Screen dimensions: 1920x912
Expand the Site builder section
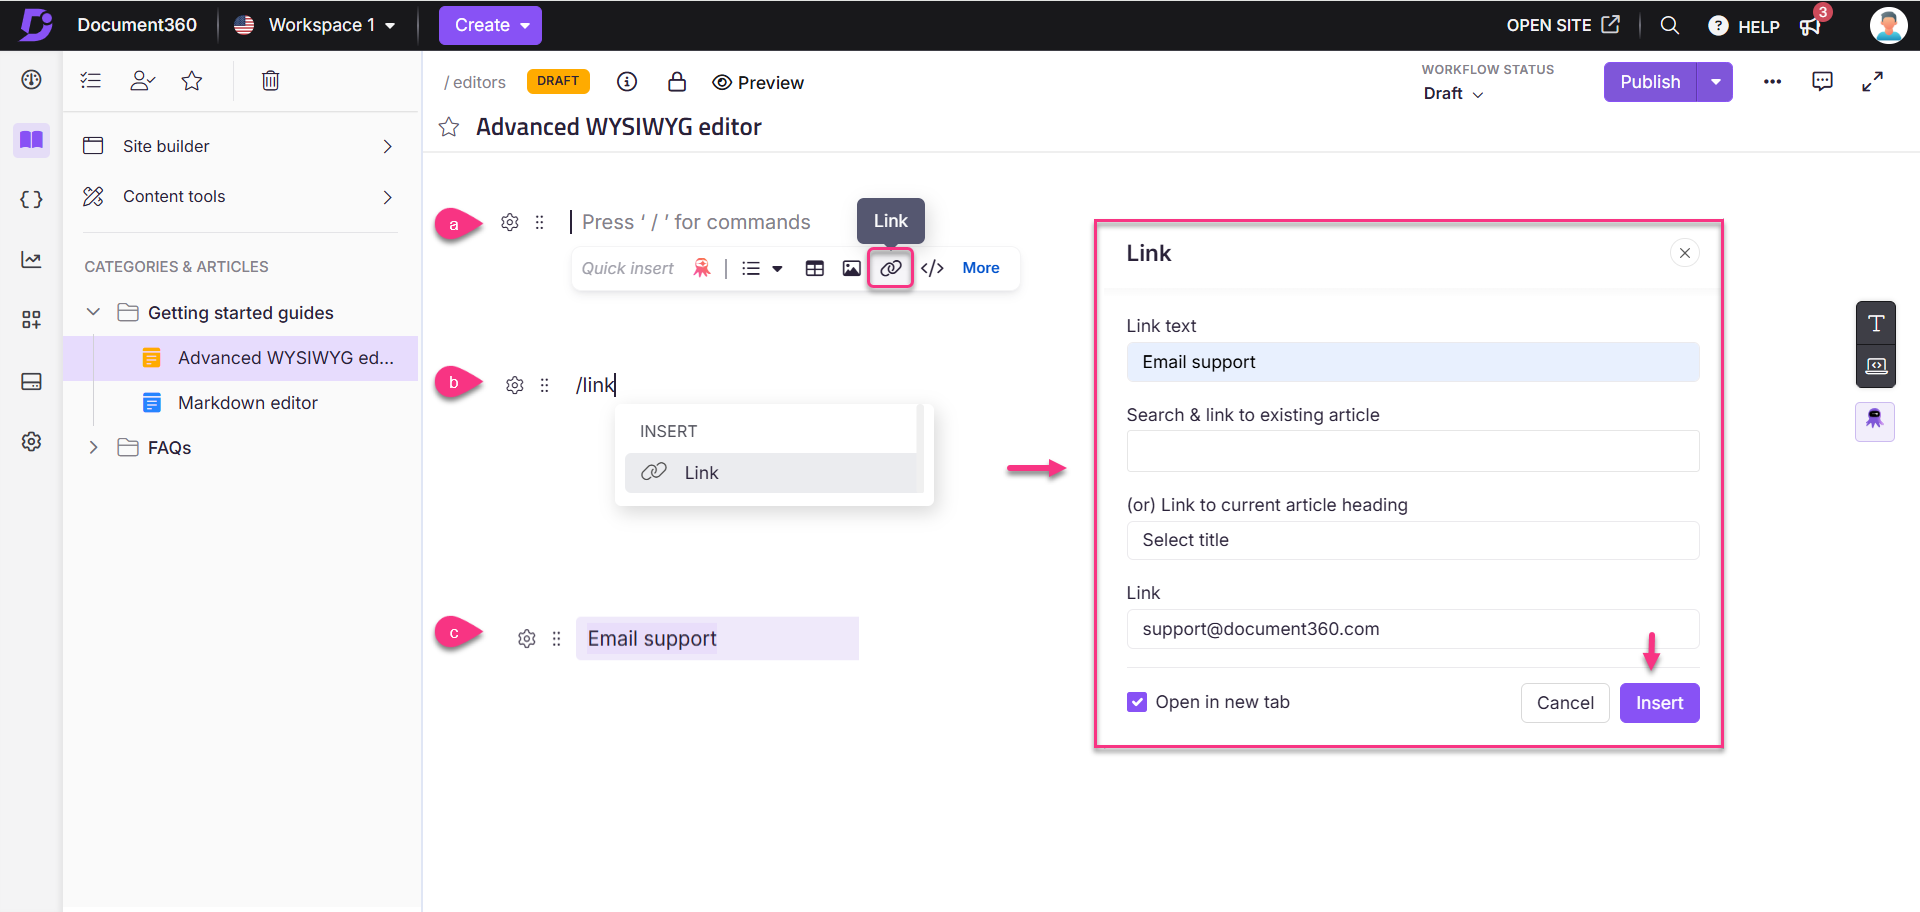click(x=240, y=146)
